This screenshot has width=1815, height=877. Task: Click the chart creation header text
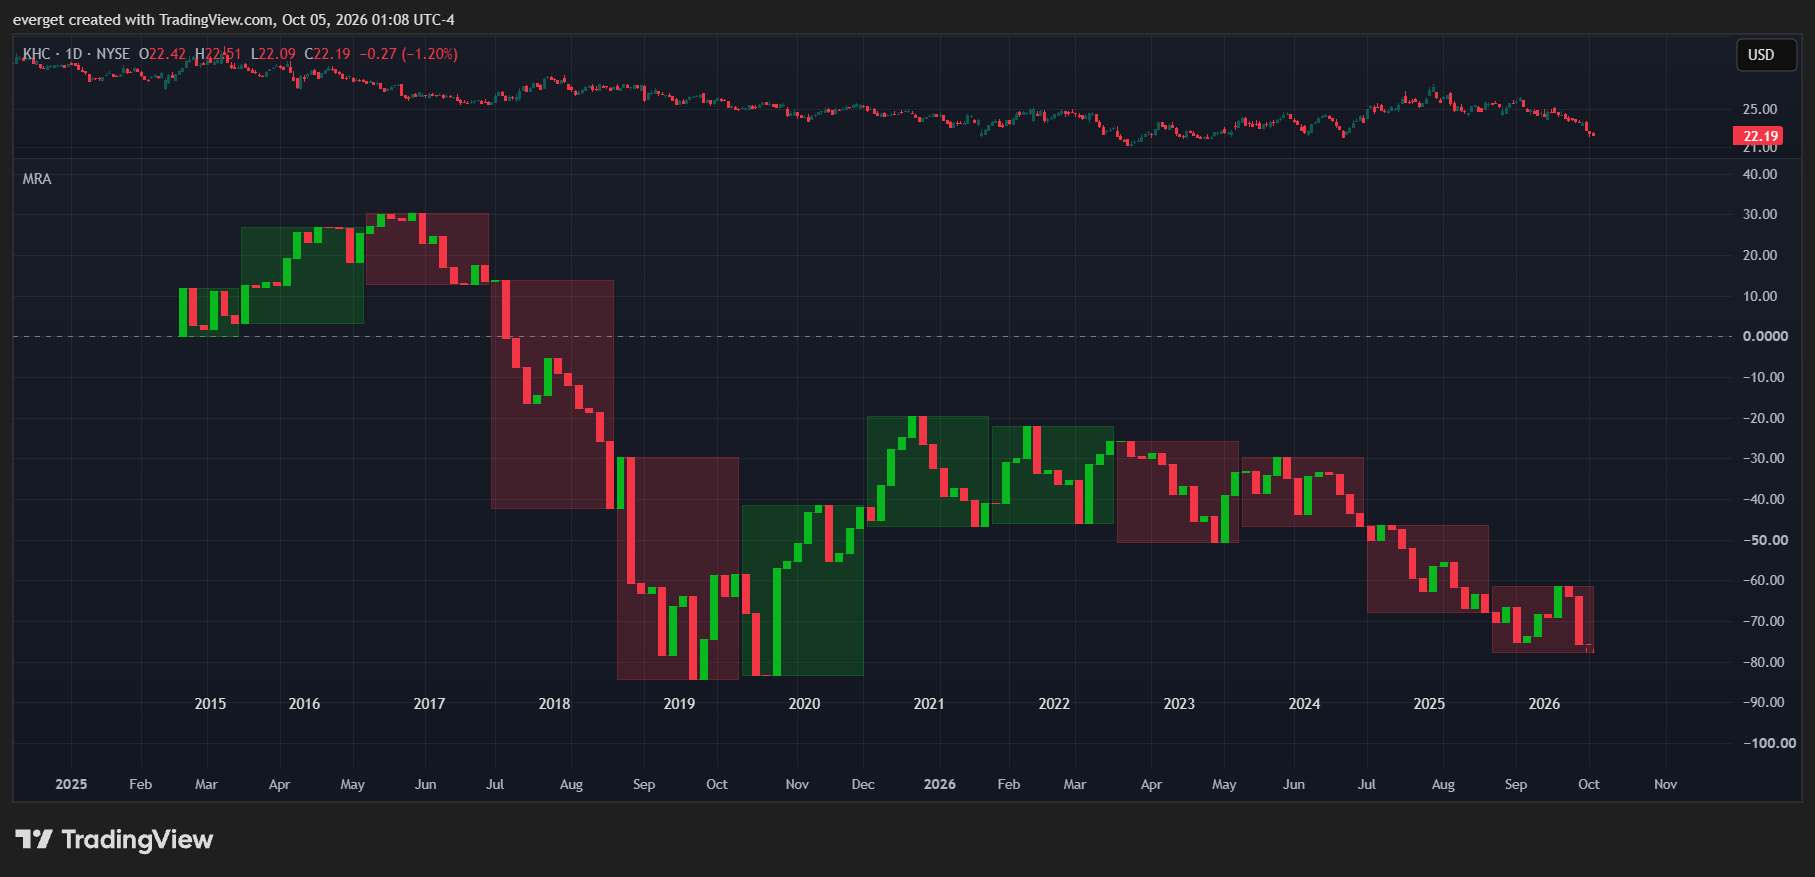click(x=234, y=20)
